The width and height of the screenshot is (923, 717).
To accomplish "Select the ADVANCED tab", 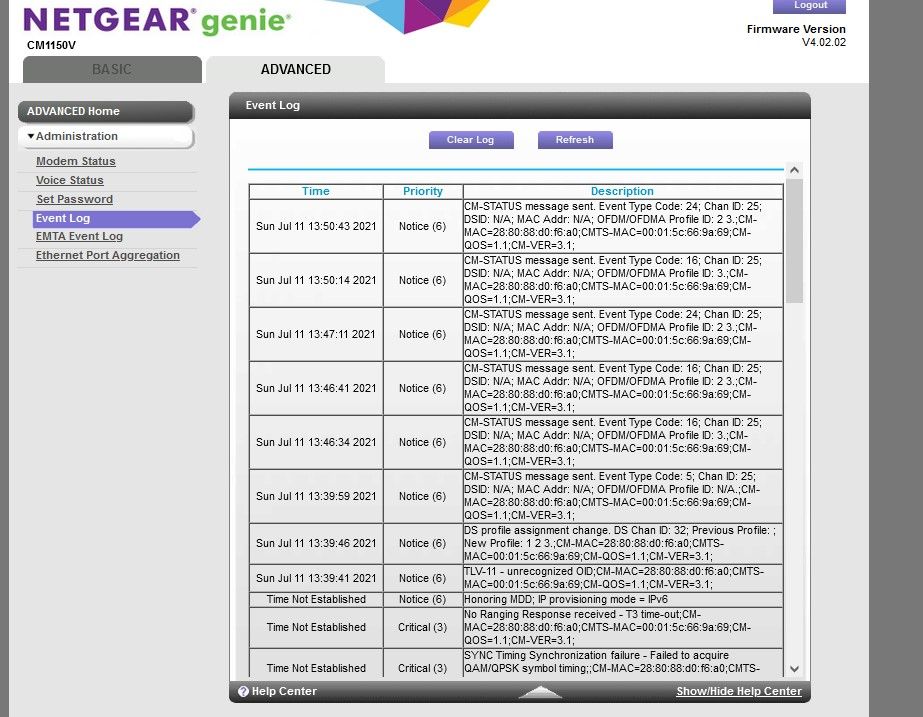I will point(296,69).
